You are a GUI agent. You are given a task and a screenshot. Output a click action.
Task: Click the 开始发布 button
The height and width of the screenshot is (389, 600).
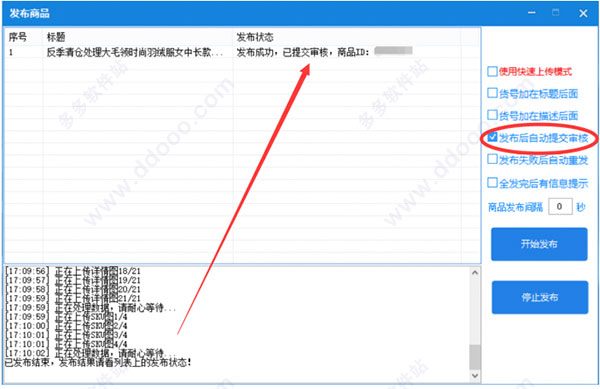click(539, 244)
